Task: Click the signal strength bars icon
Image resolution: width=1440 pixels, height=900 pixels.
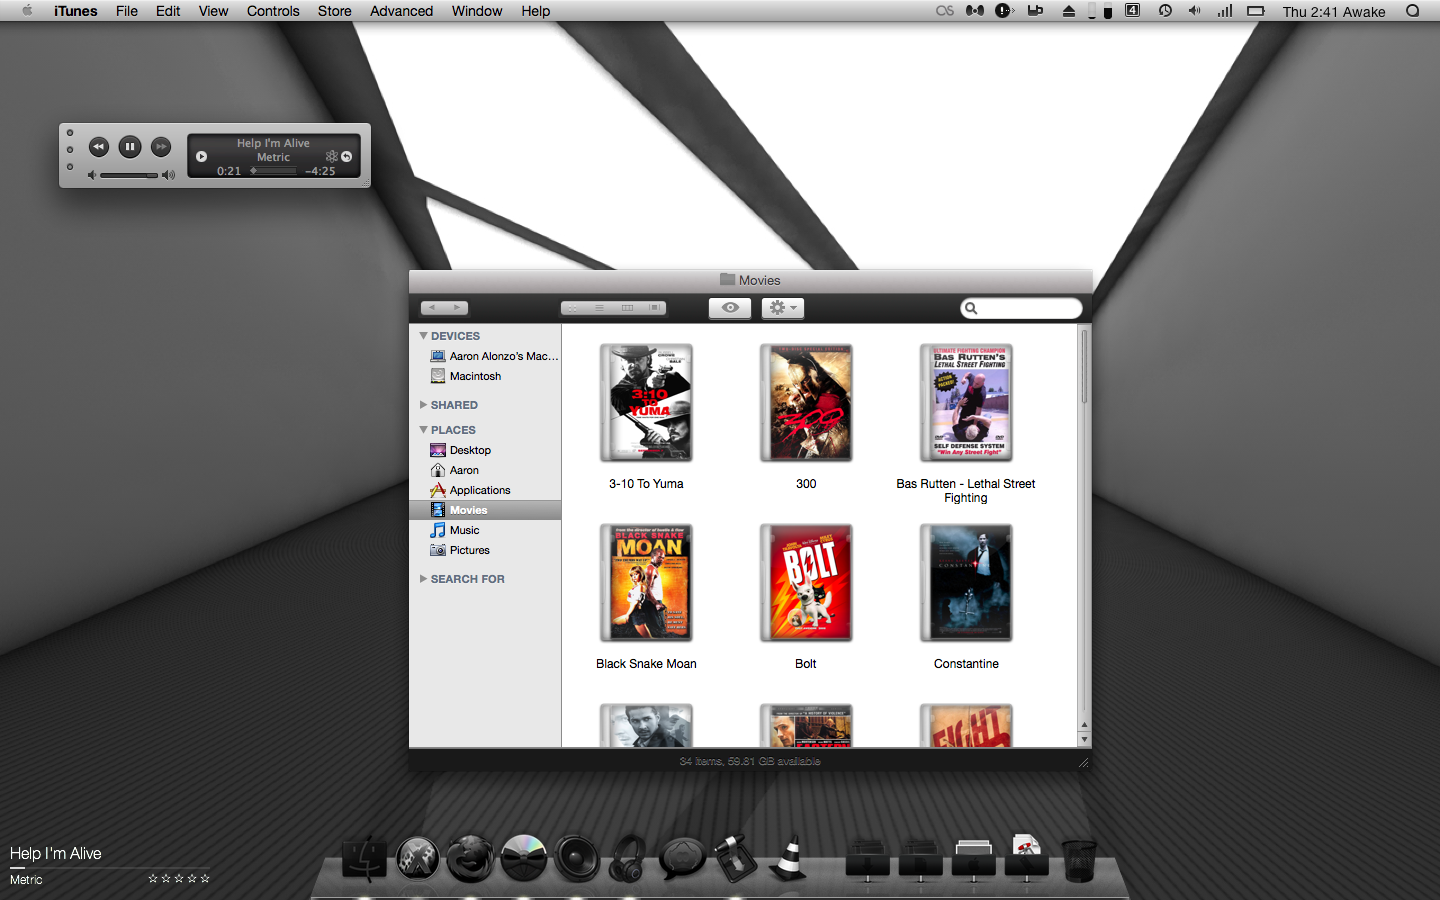Action: pyautogui.click(x=1225, y=11)
